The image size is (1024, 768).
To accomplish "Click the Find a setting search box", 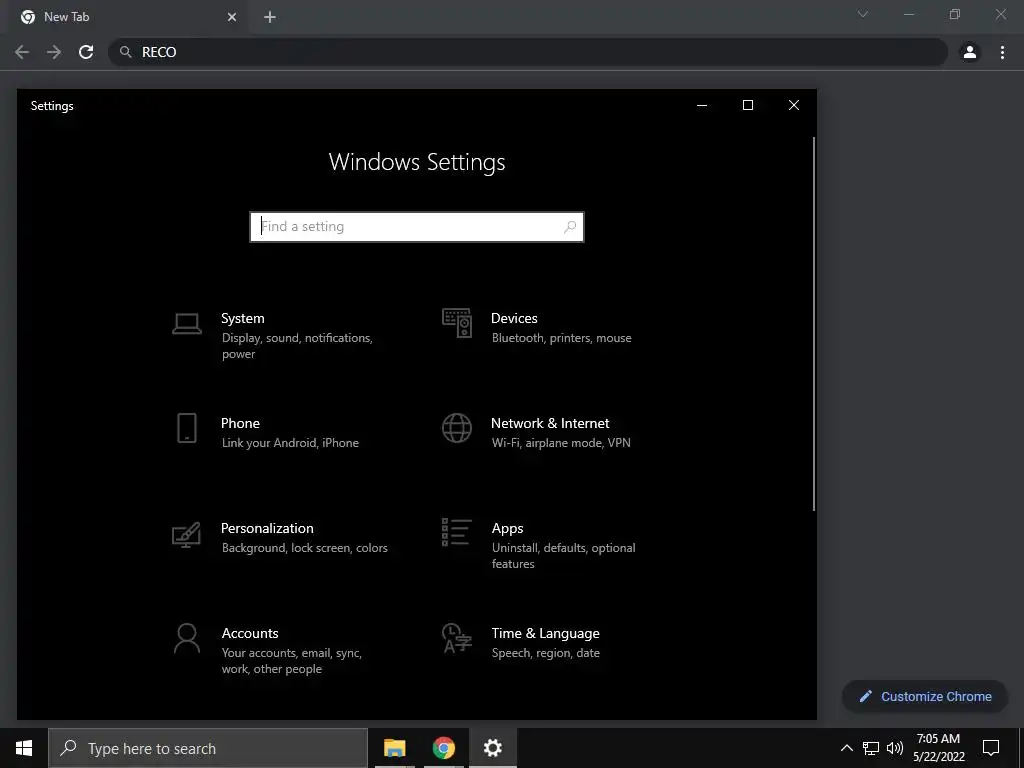I will click(417, 227).
